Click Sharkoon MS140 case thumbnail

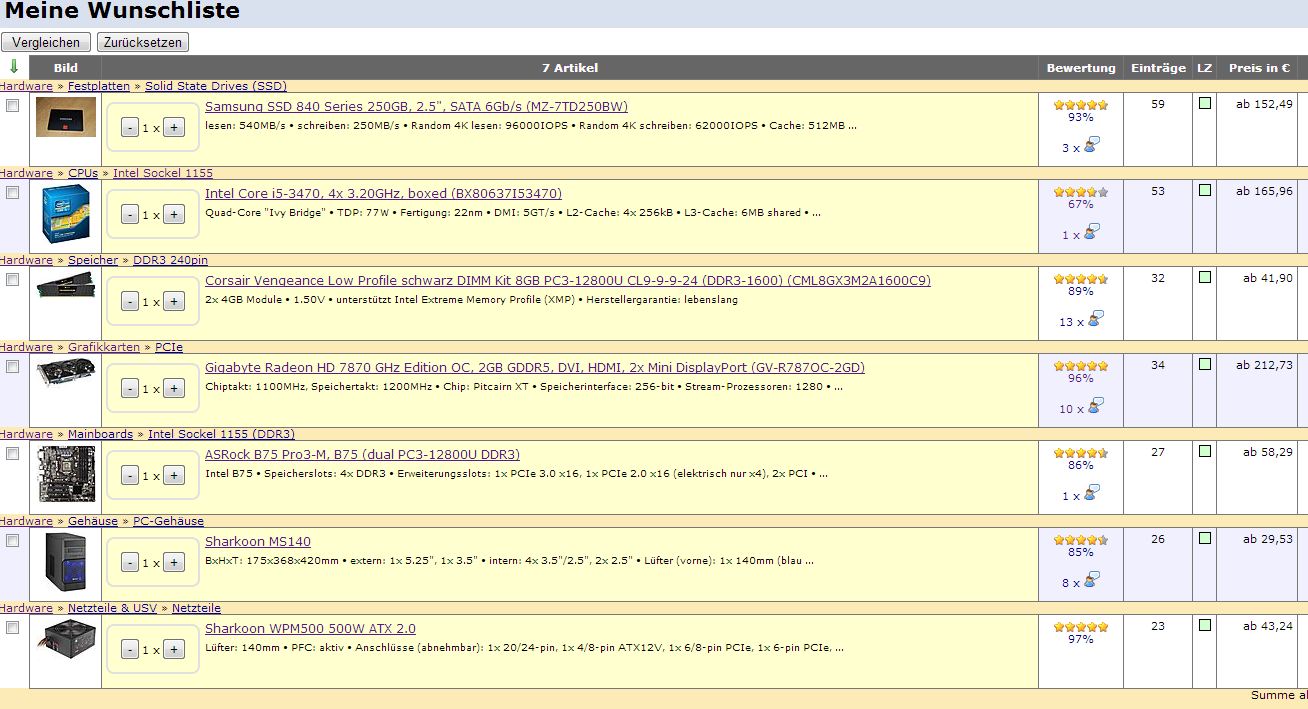pos(66,562)
